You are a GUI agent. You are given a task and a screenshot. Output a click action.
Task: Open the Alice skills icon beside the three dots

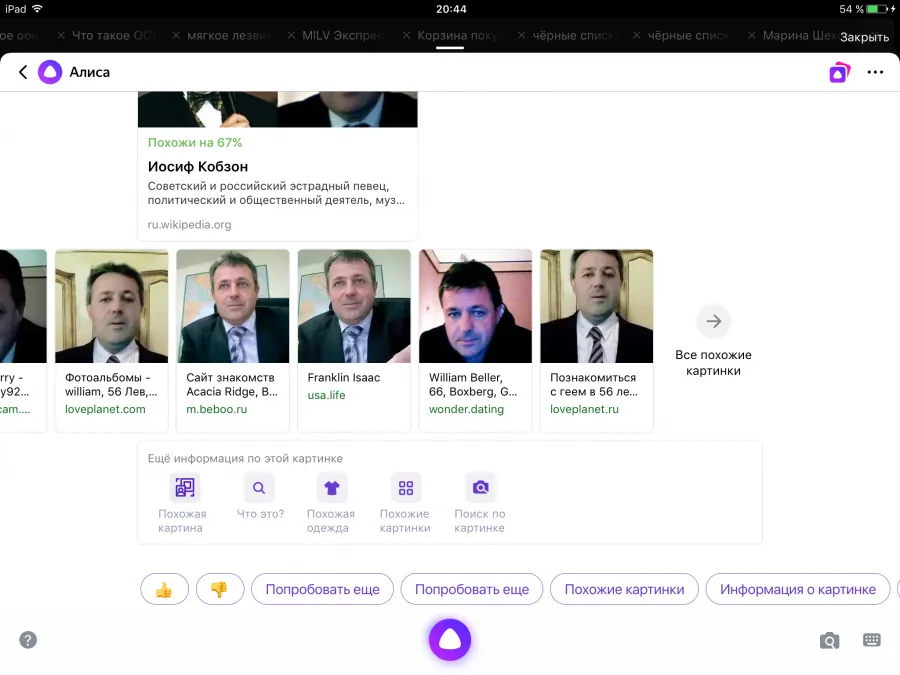pos(839,72)
